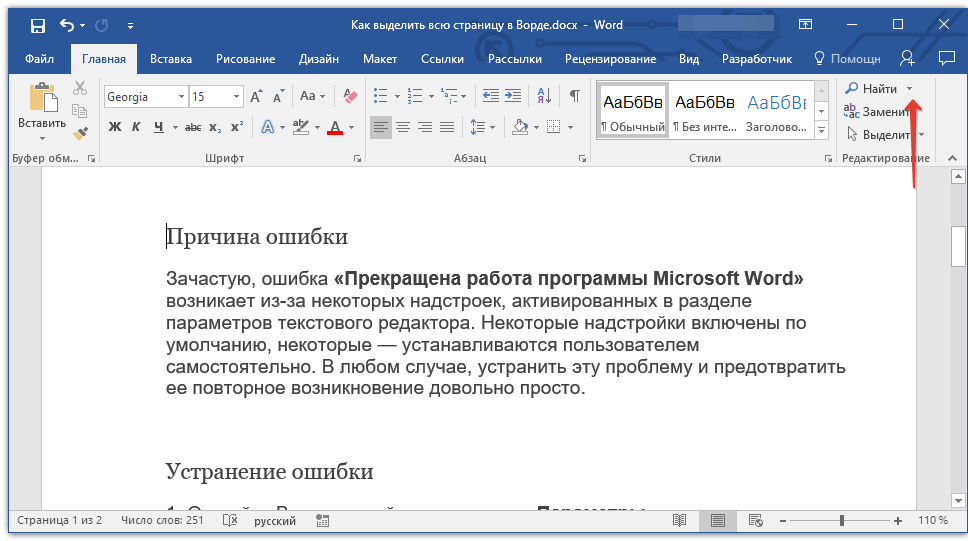Expand the Найти dropdown arrow
This screenshot has height=541, width=968.
point(909,89)
